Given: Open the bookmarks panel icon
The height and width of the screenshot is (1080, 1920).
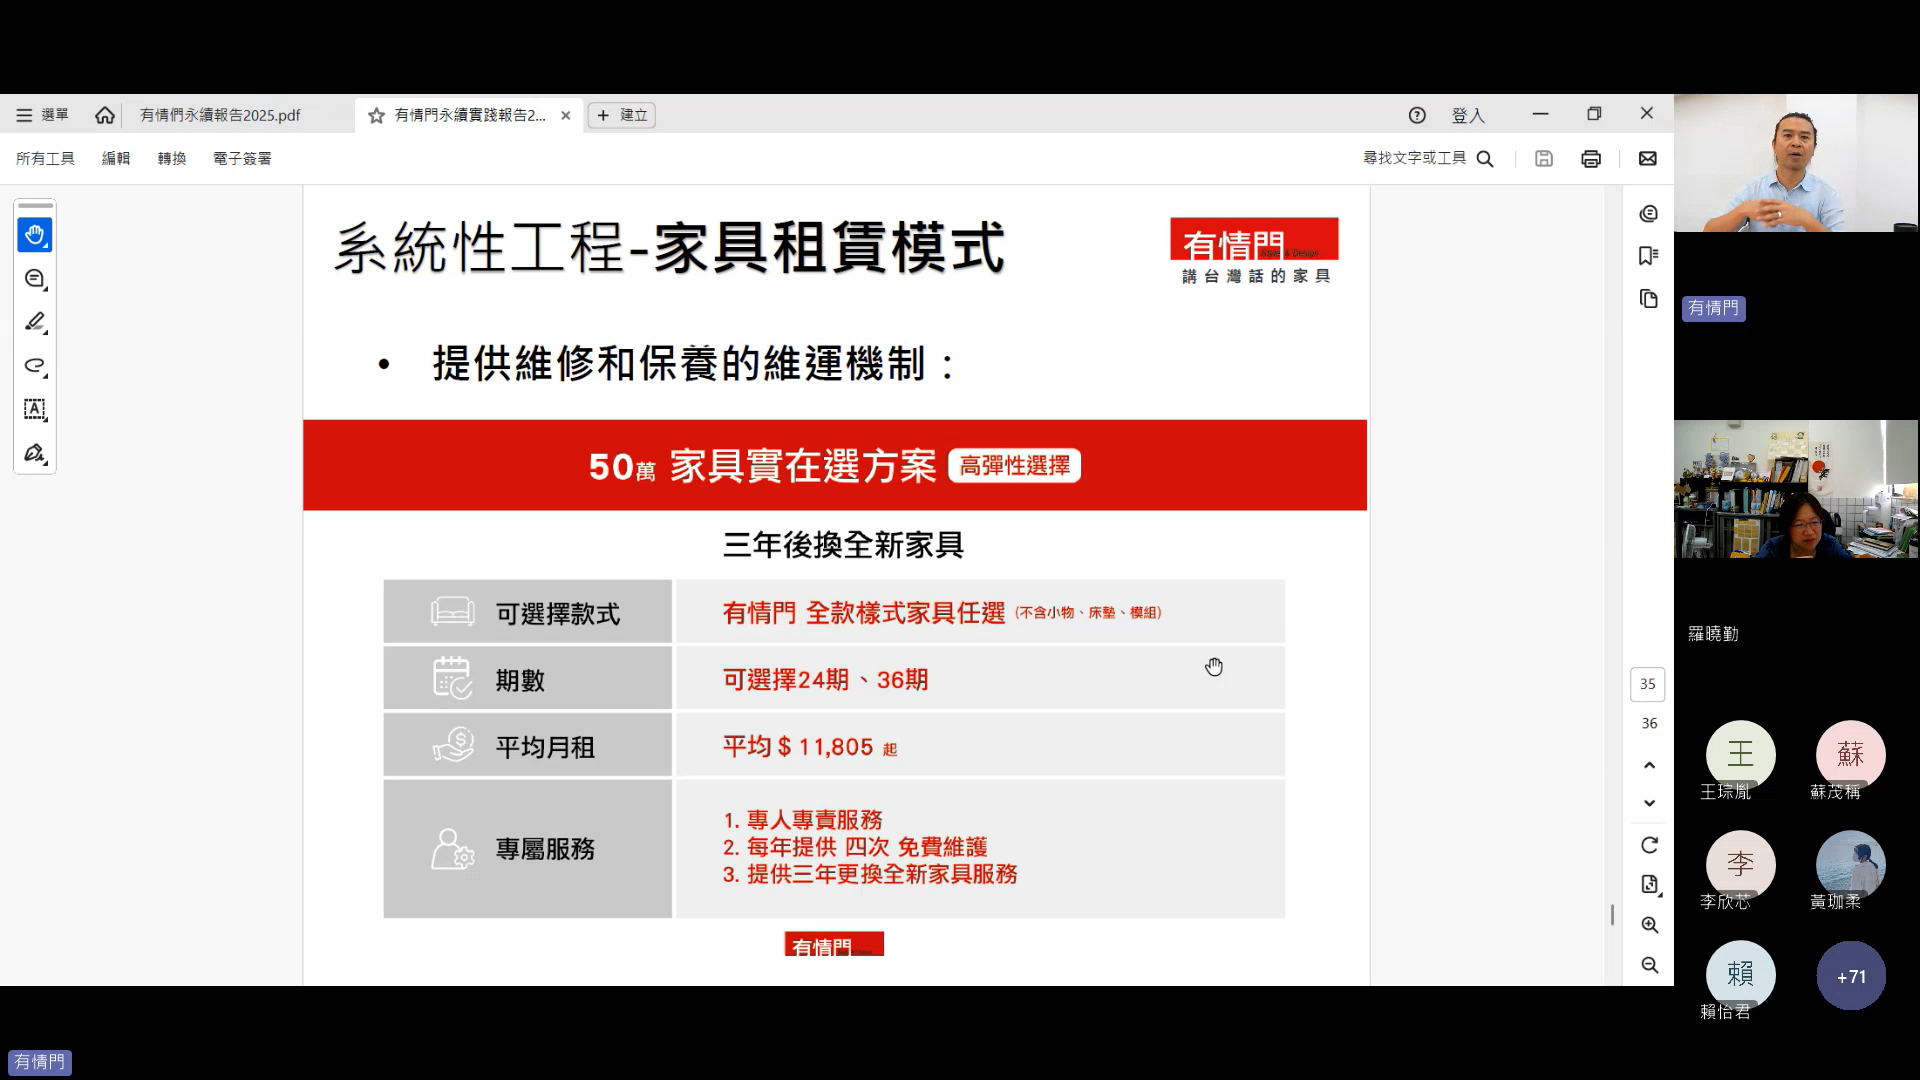Looking at the screenshot, I should pos(1649,256).
